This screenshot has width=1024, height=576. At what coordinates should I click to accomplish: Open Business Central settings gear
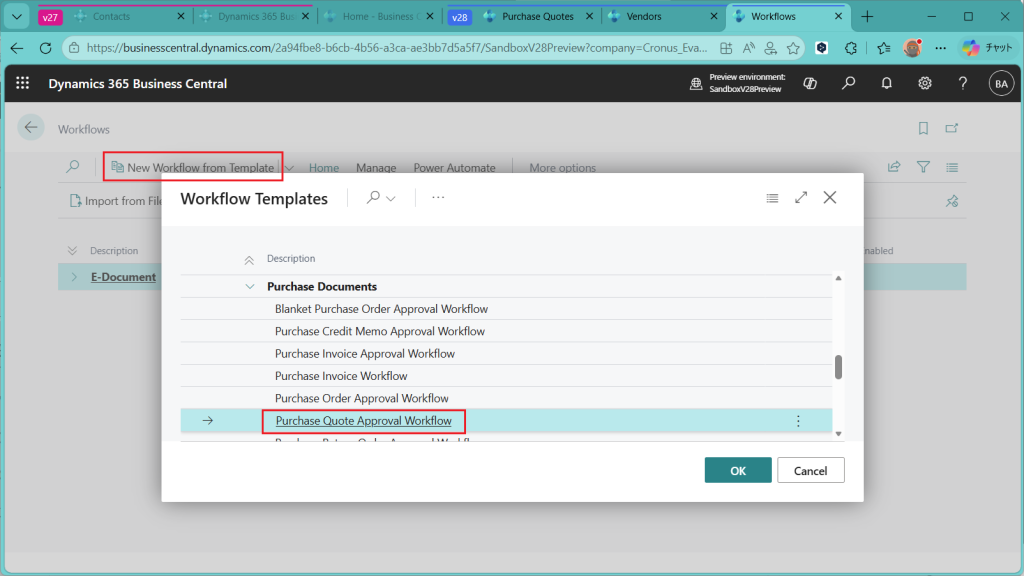point(925,84)
